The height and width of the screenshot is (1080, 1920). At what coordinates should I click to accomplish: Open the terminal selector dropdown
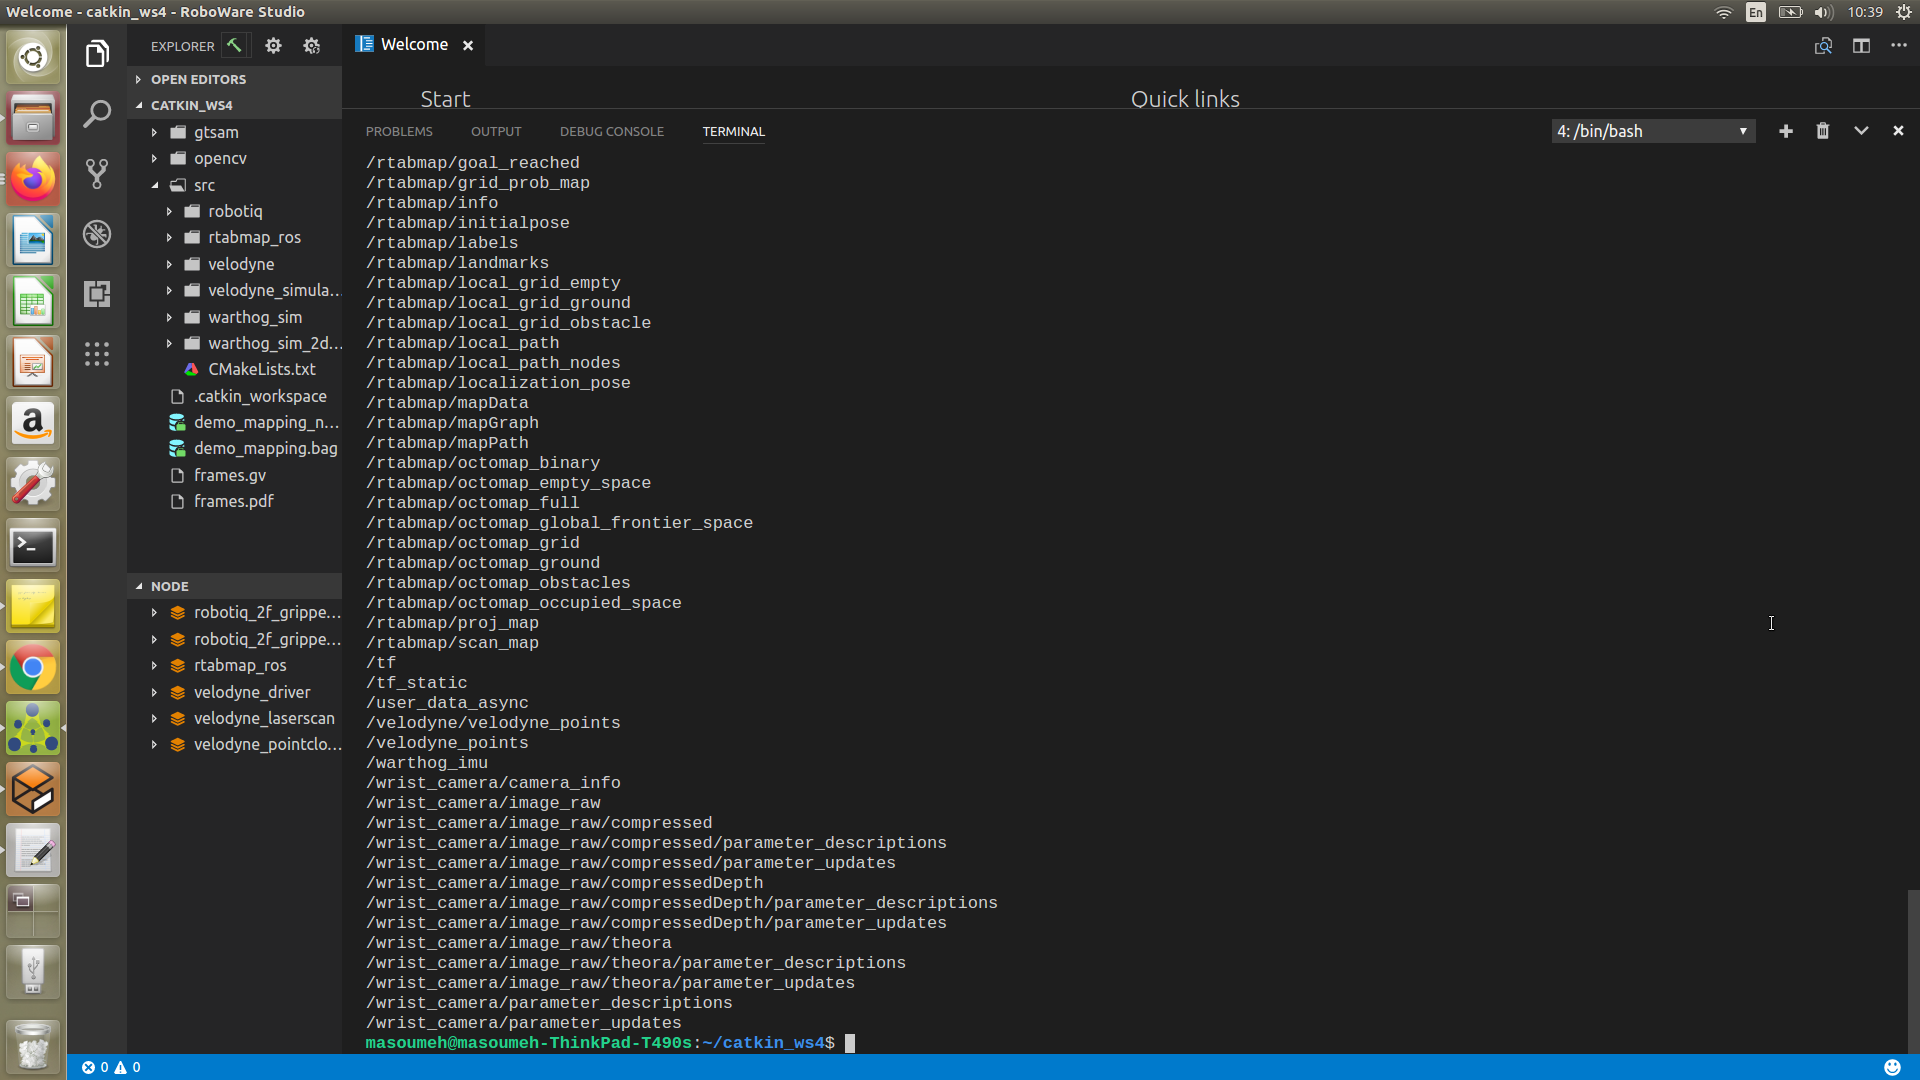[1653, 131]
